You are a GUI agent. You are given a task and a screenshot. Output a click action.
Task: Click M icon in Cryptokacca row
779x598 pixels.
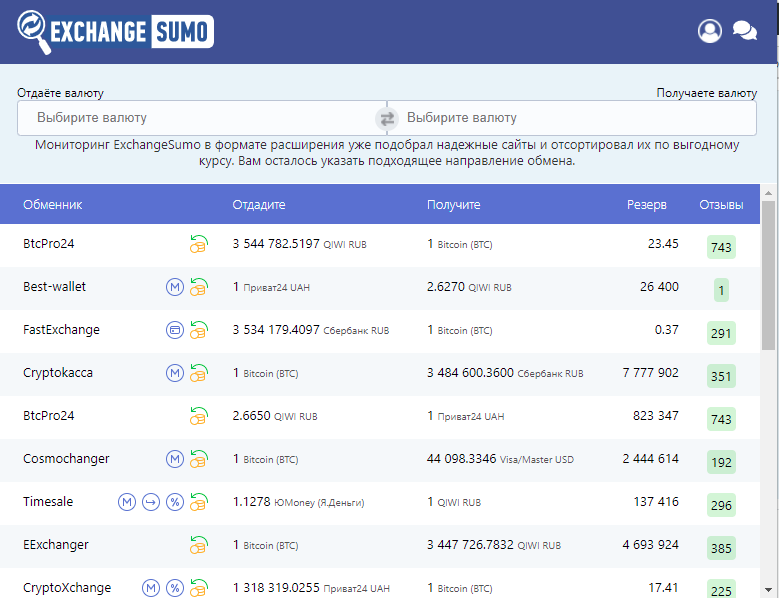175,373
